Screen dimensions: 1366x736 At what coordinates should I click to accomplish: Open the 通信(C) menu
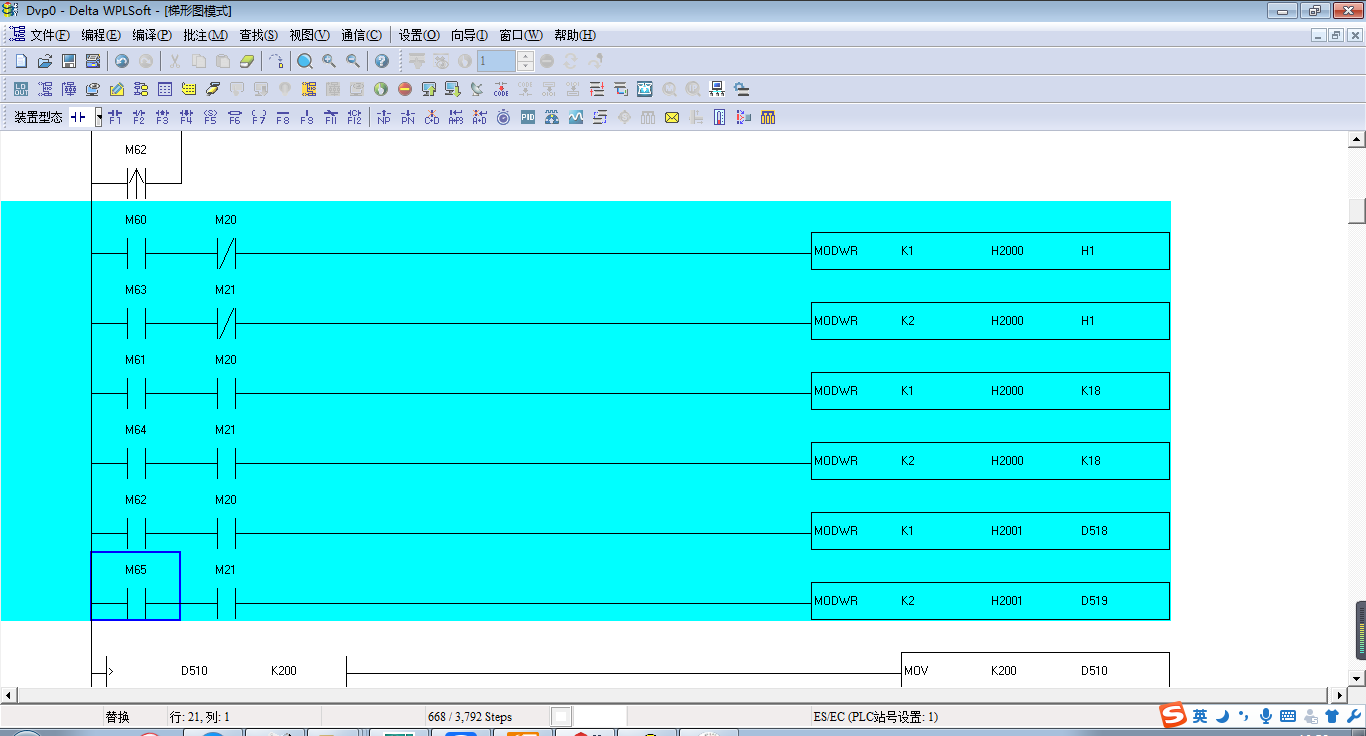click(361, 35)
